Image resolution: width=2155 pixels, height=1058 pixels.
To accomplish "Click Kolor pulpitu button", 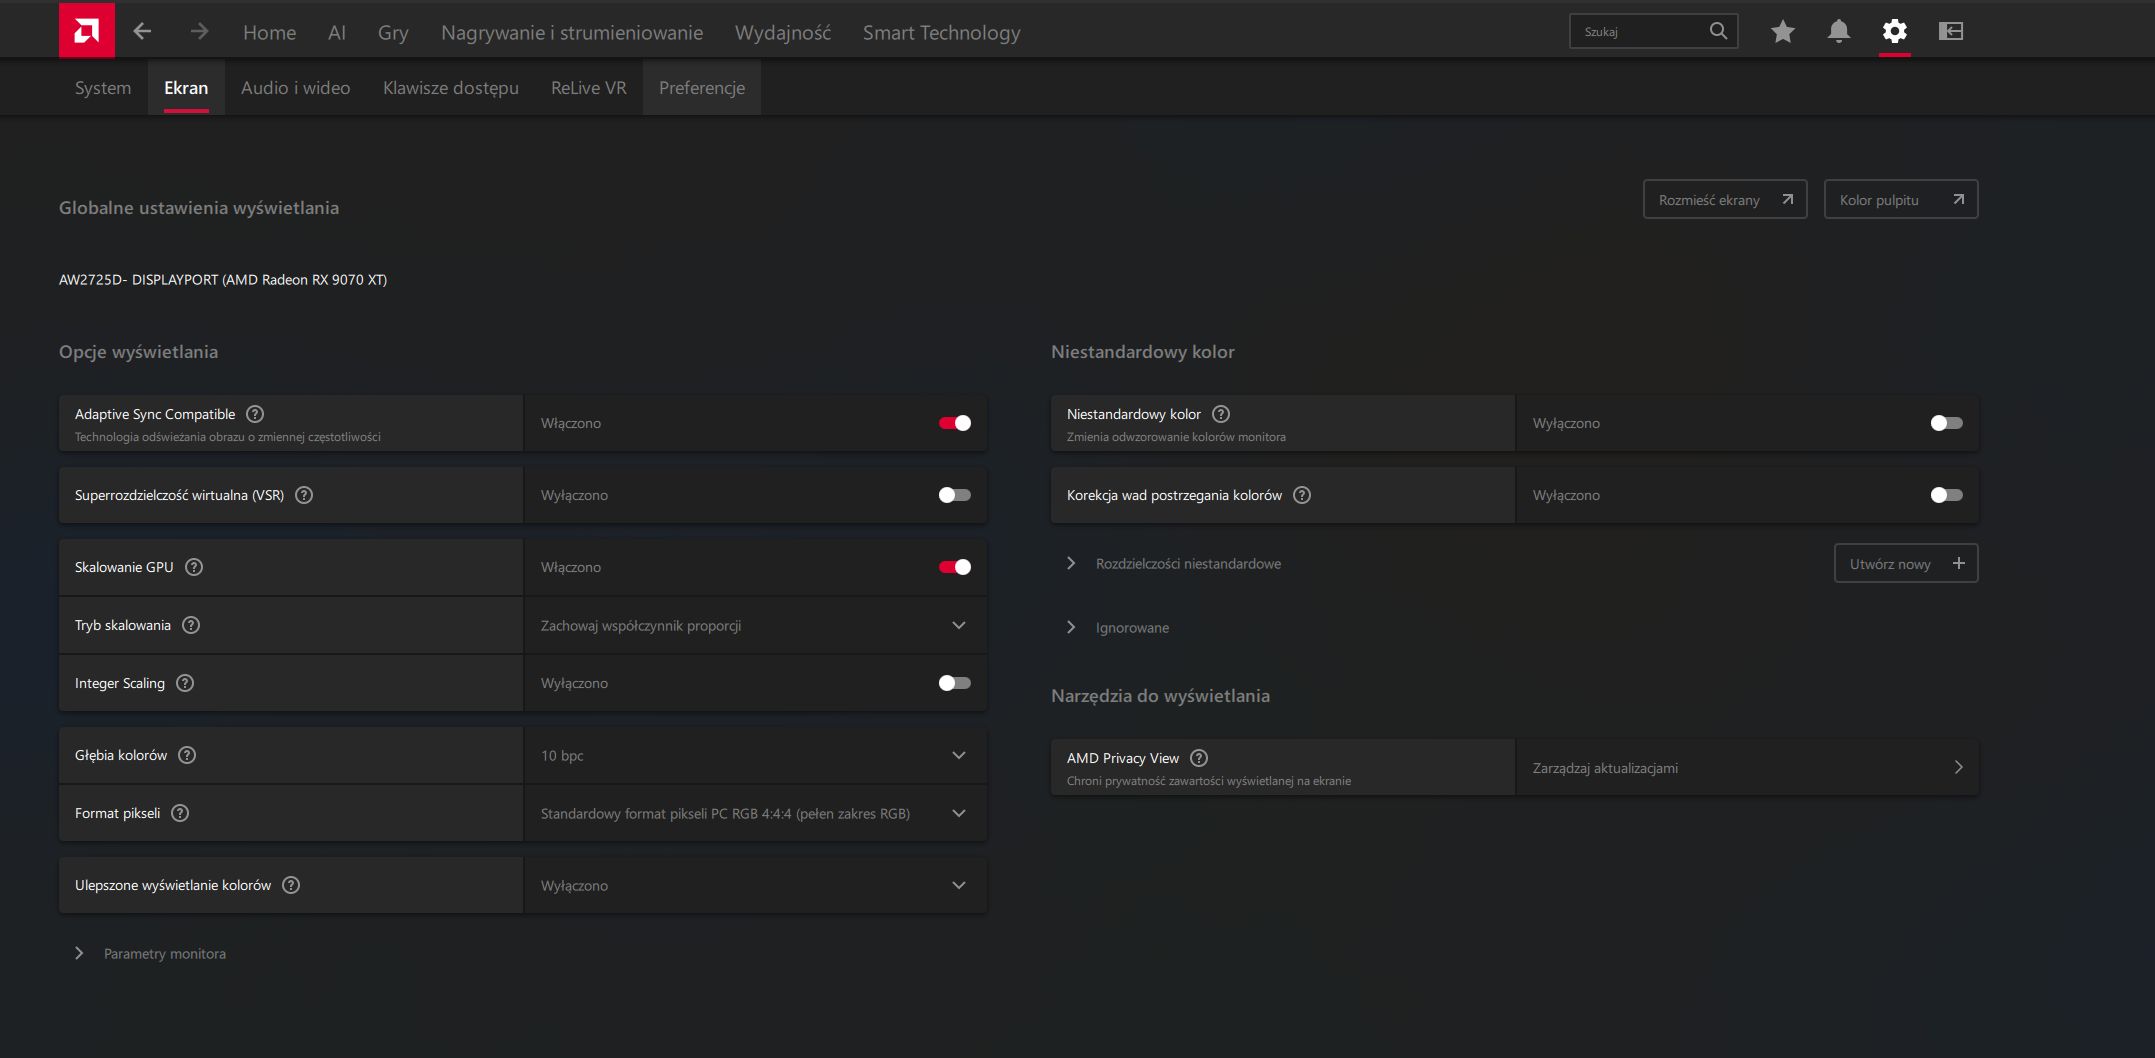I will click(x=1901, y=200).
